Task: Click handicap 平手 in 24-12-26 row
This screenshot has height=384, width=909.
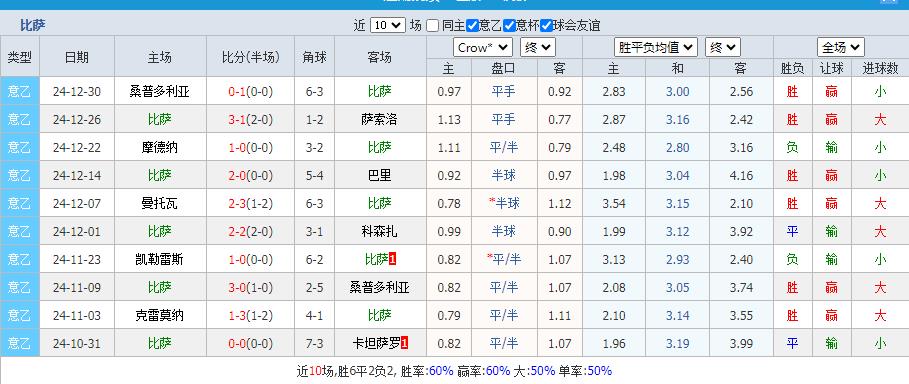Action: pos(504,119)
